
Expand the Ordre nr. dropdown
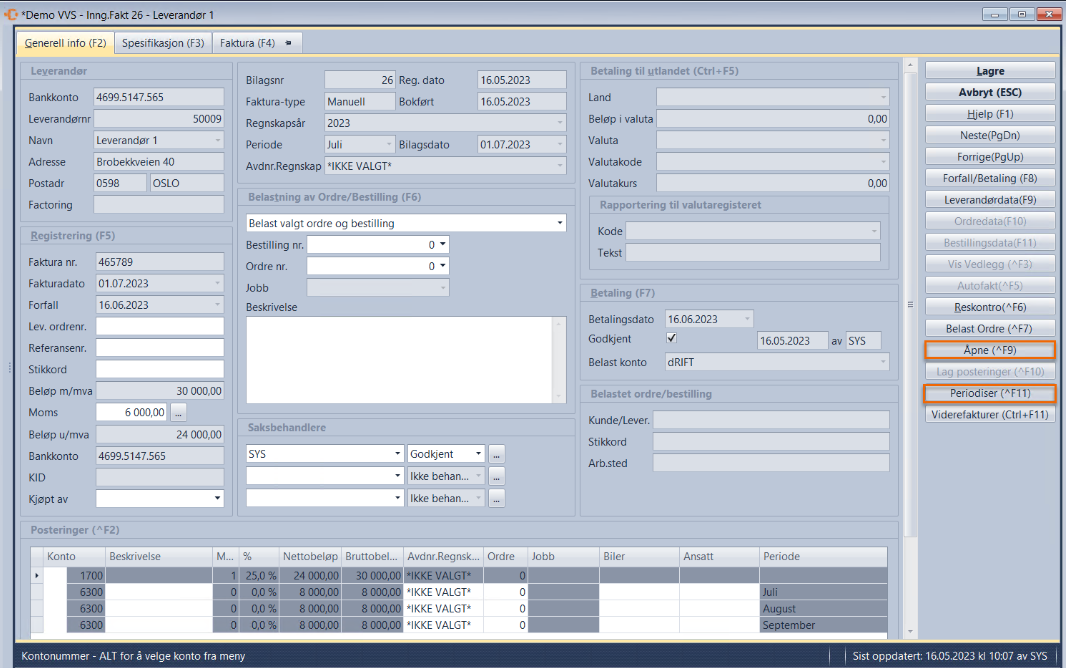click(x=443, y=266)
